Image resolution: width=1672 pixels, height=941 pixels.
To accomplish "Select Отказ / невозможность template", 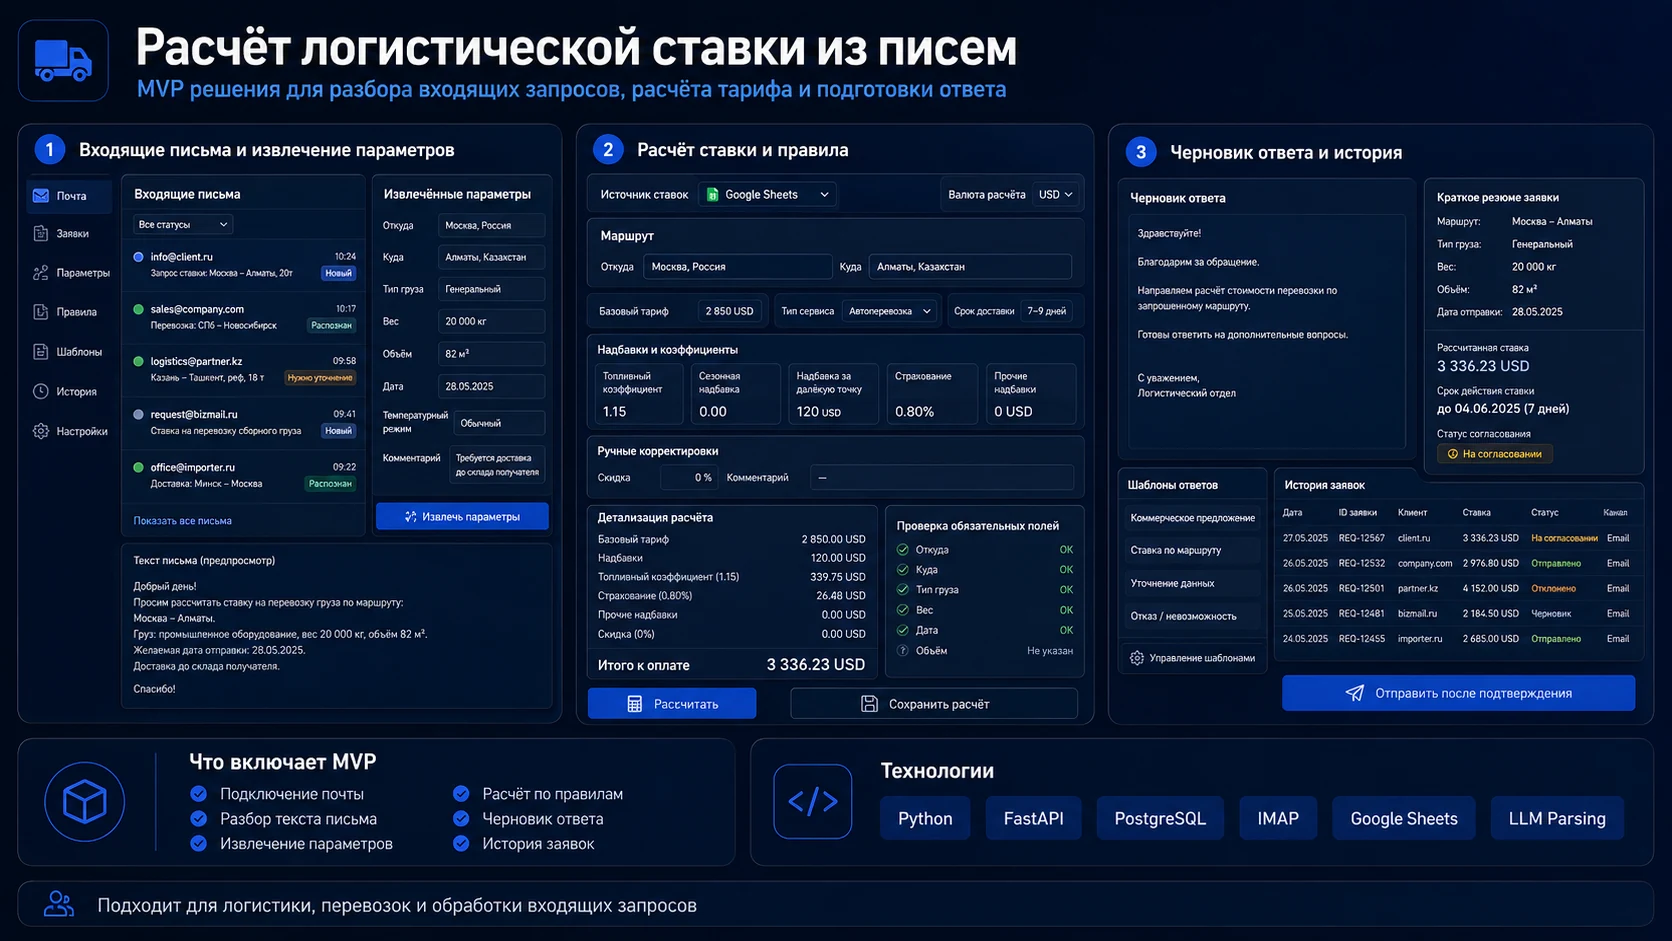I will click(x=1192, y=616).
